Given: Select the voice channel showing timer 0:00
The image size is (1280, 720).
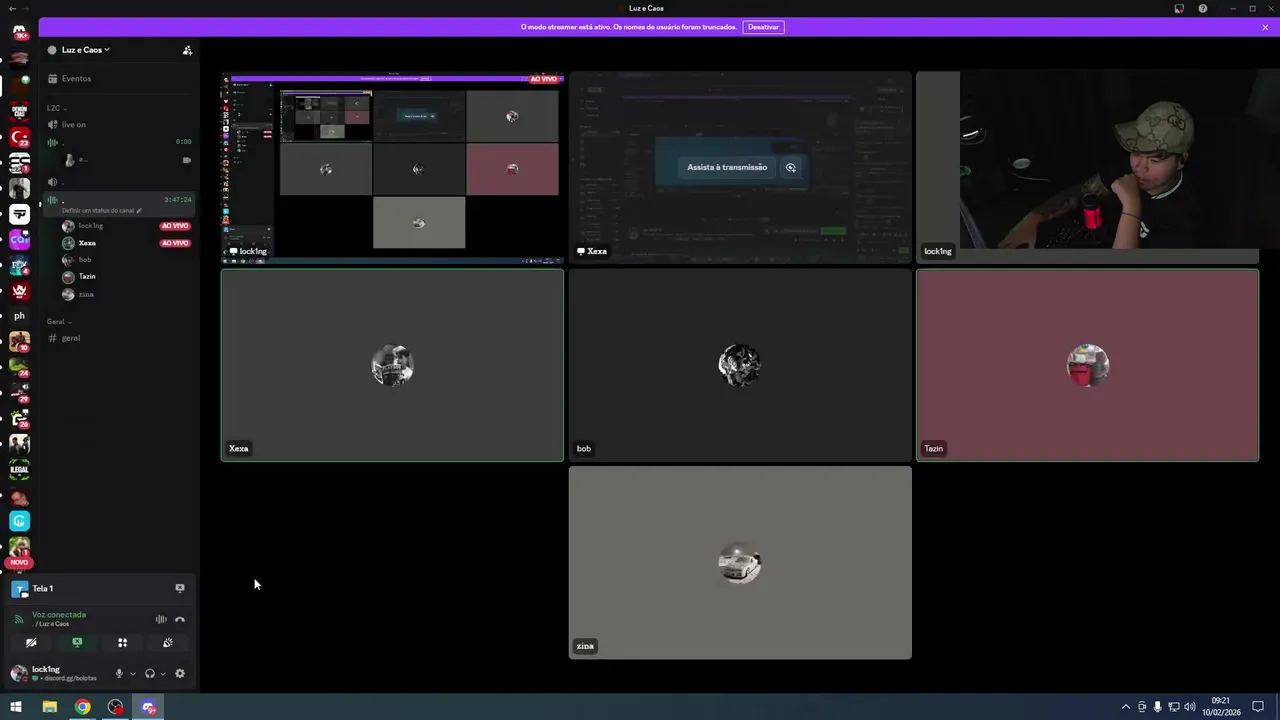Looking at the screenshot, I should pyautogui.click(x=119, y=142).
